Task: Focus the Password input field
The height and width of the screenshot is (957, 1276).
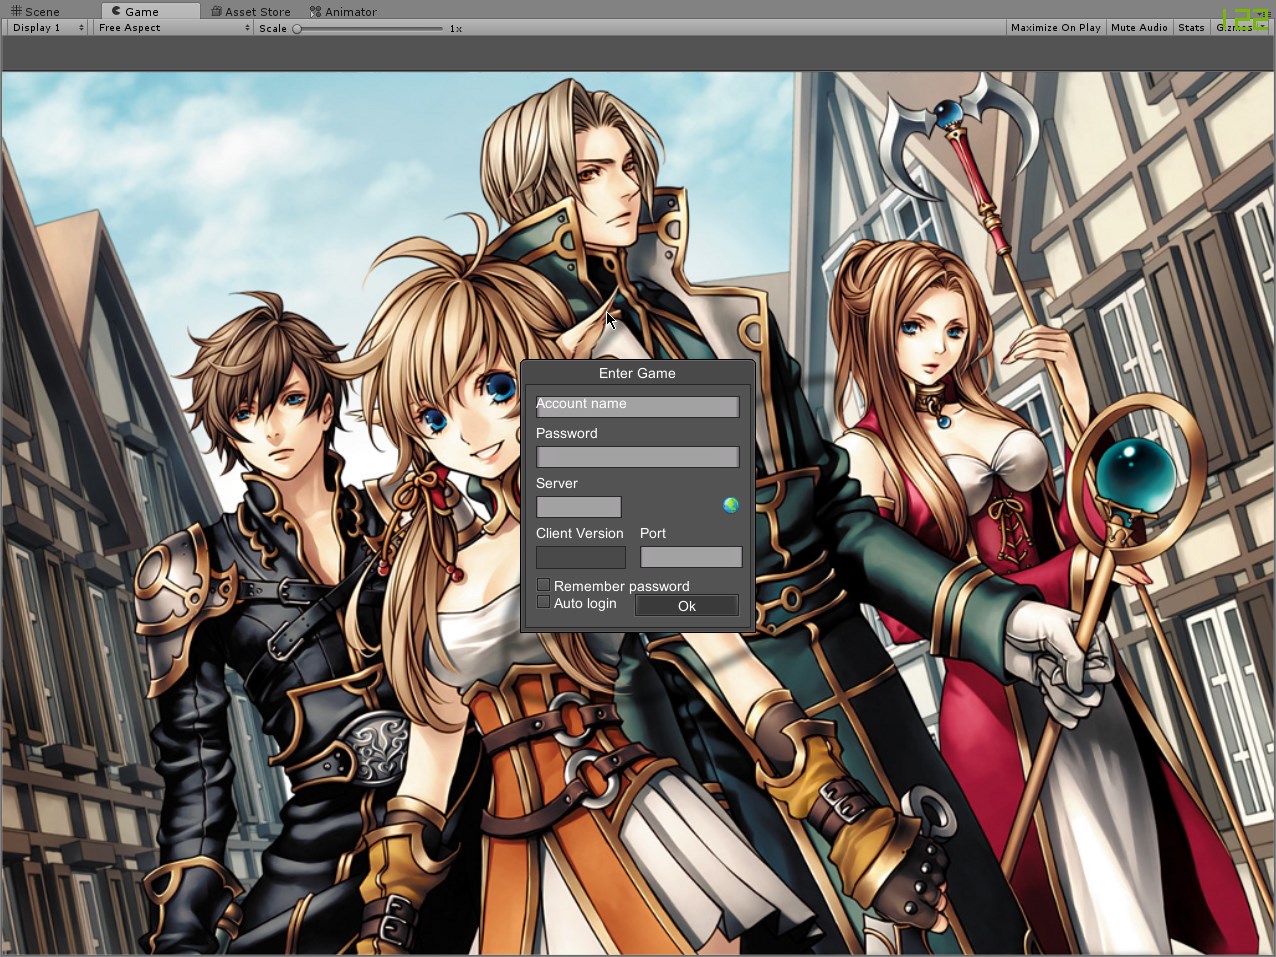Action: pos(638,456)
